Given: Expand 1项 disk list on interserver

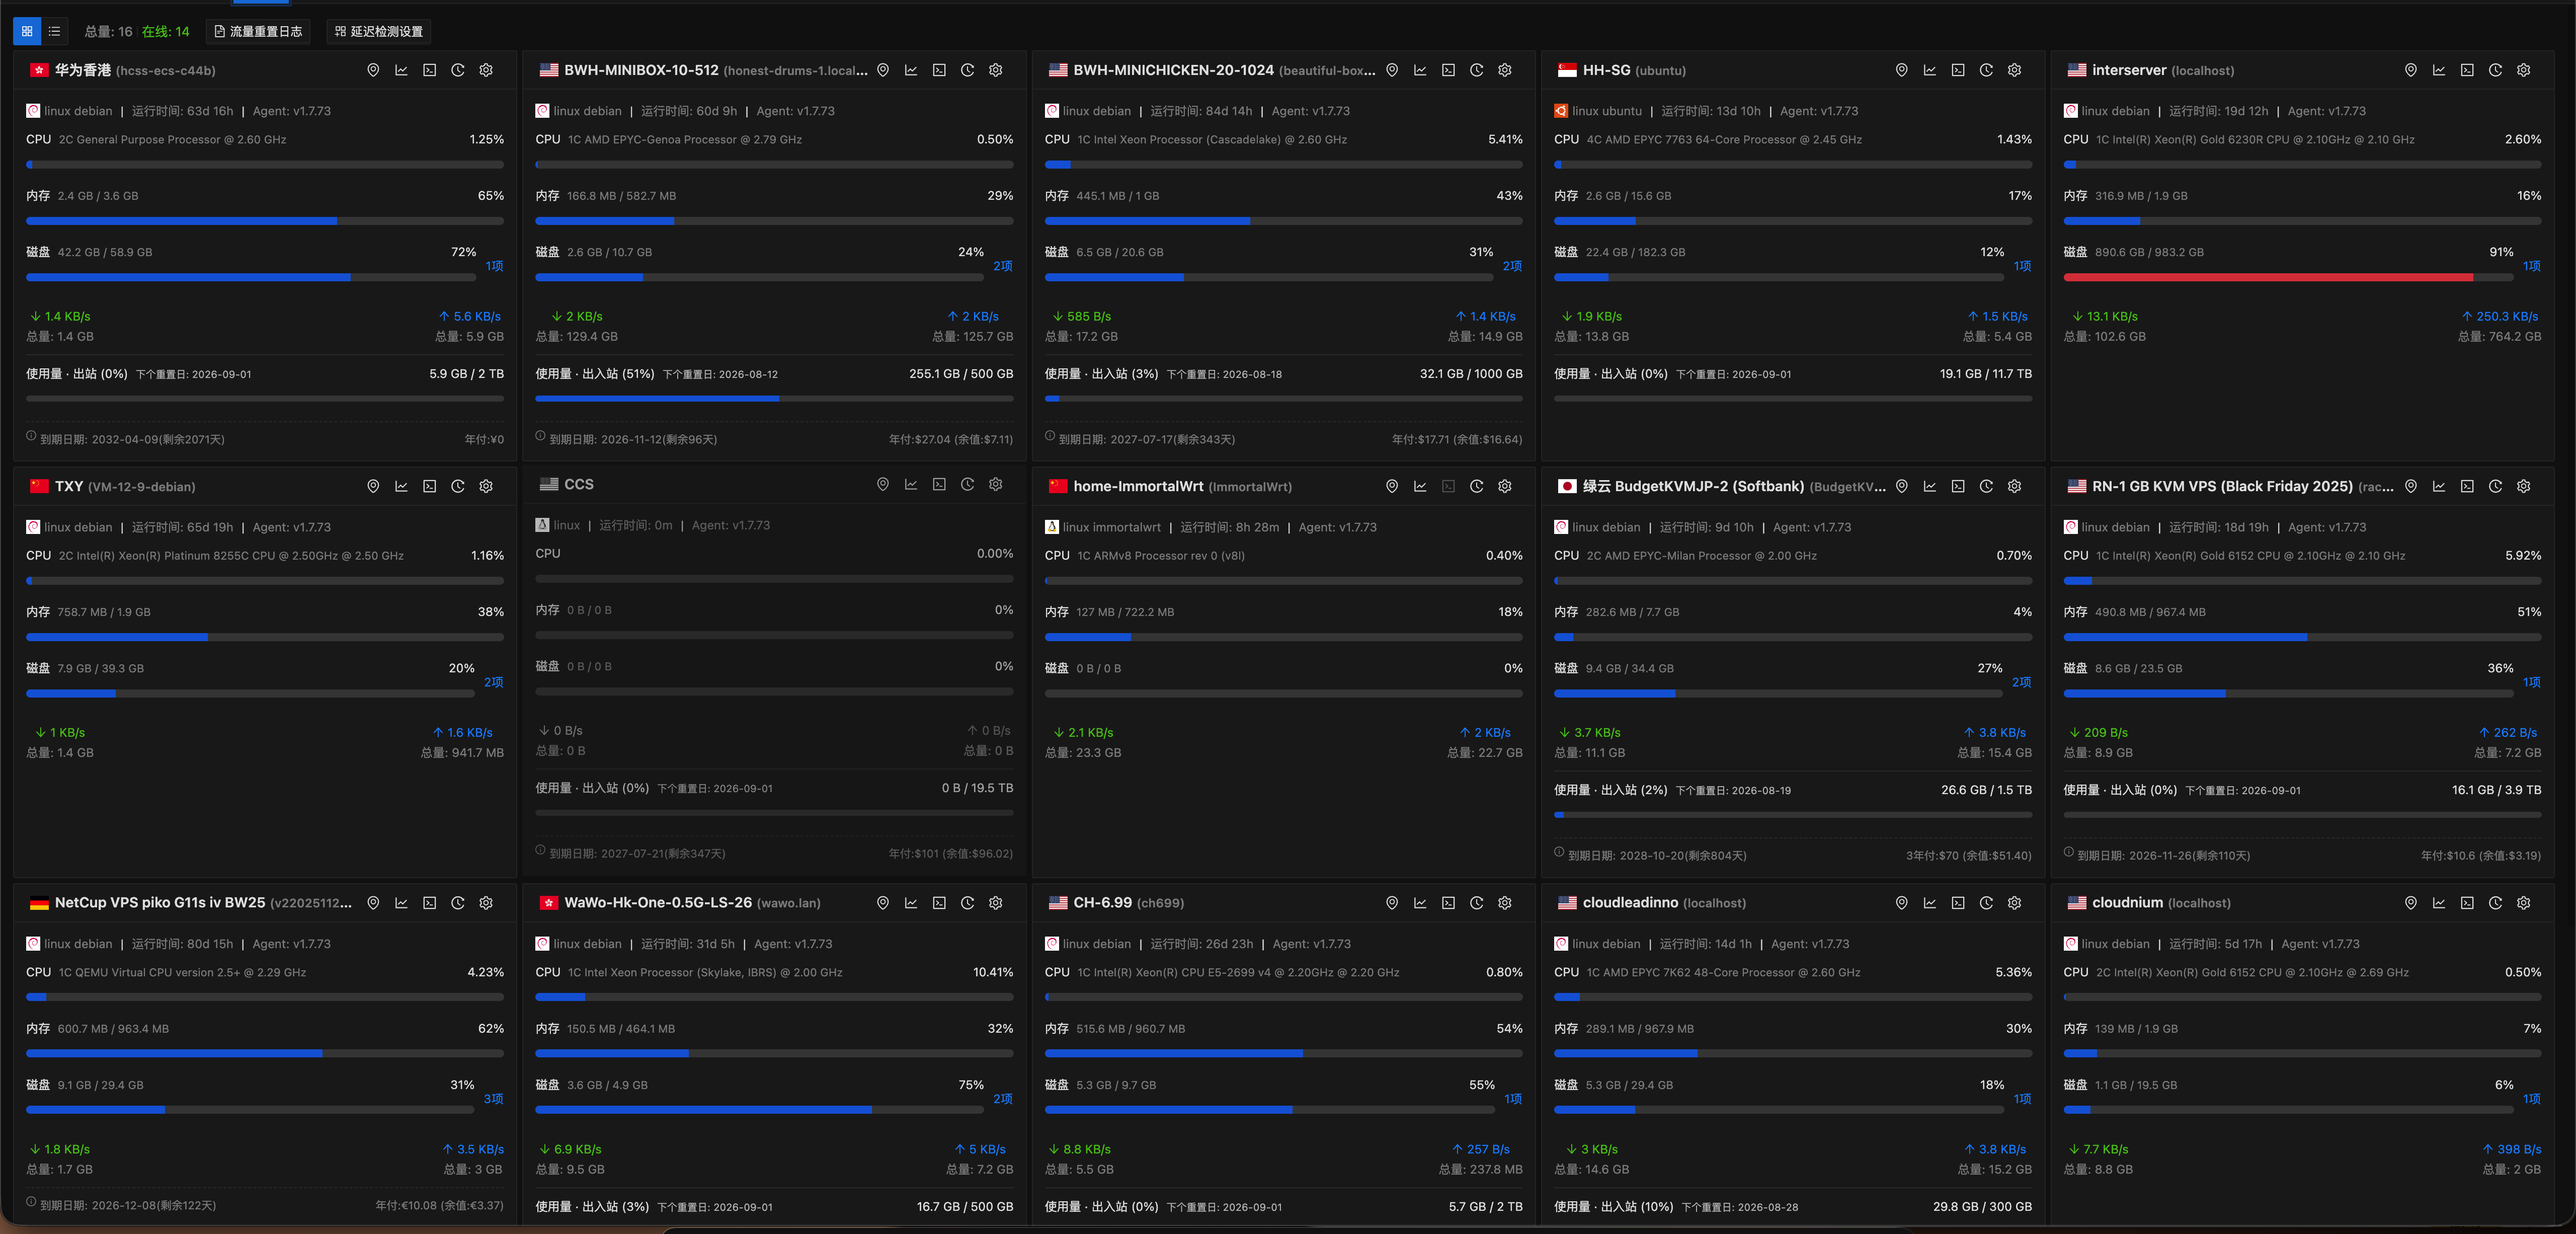Looking at the screenshot, I should click(x=2531, y=266).
